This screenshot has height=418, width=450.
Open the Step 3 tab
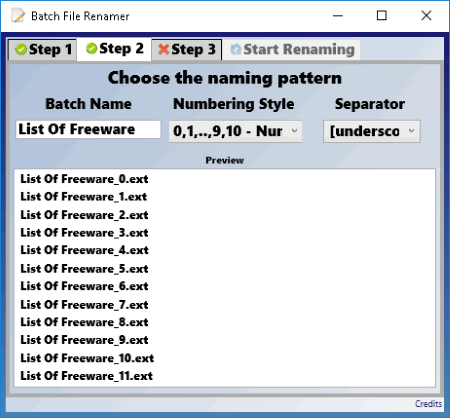187,50
